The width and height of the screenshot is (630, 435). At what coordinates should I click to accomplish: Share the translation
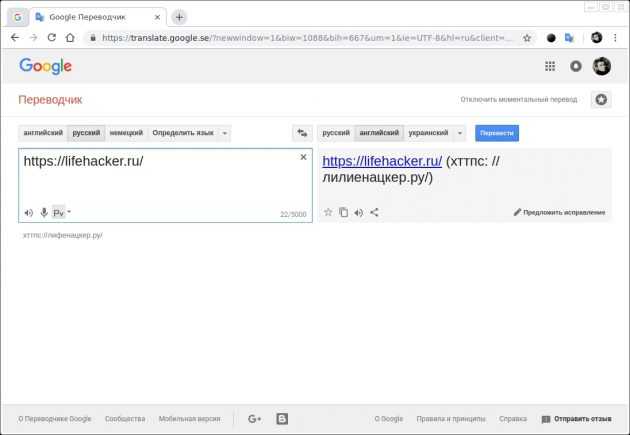(x=374, y=212)
